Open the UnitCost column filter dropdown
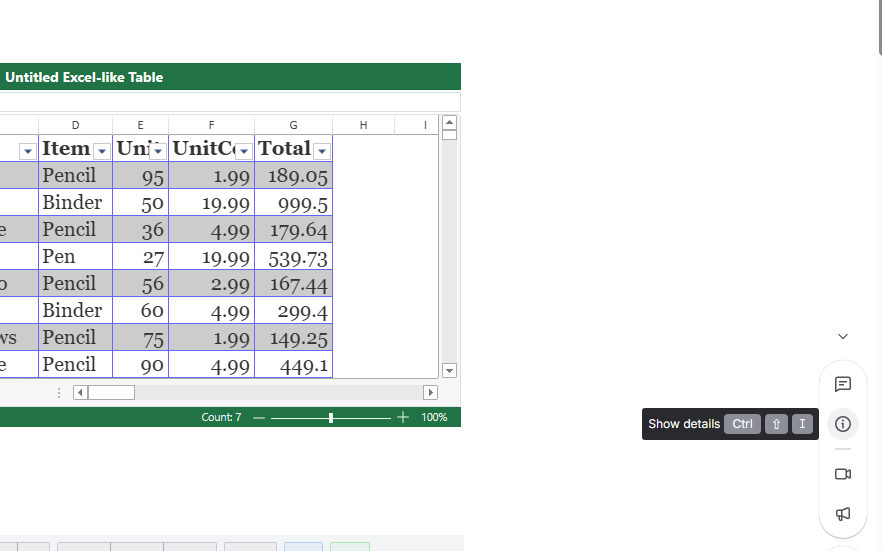Screen dimensions: 882x551 [243, 151]
